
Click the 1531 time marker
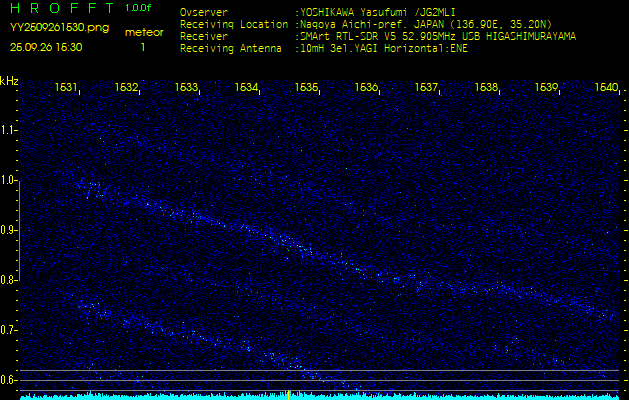coord(67,88)
